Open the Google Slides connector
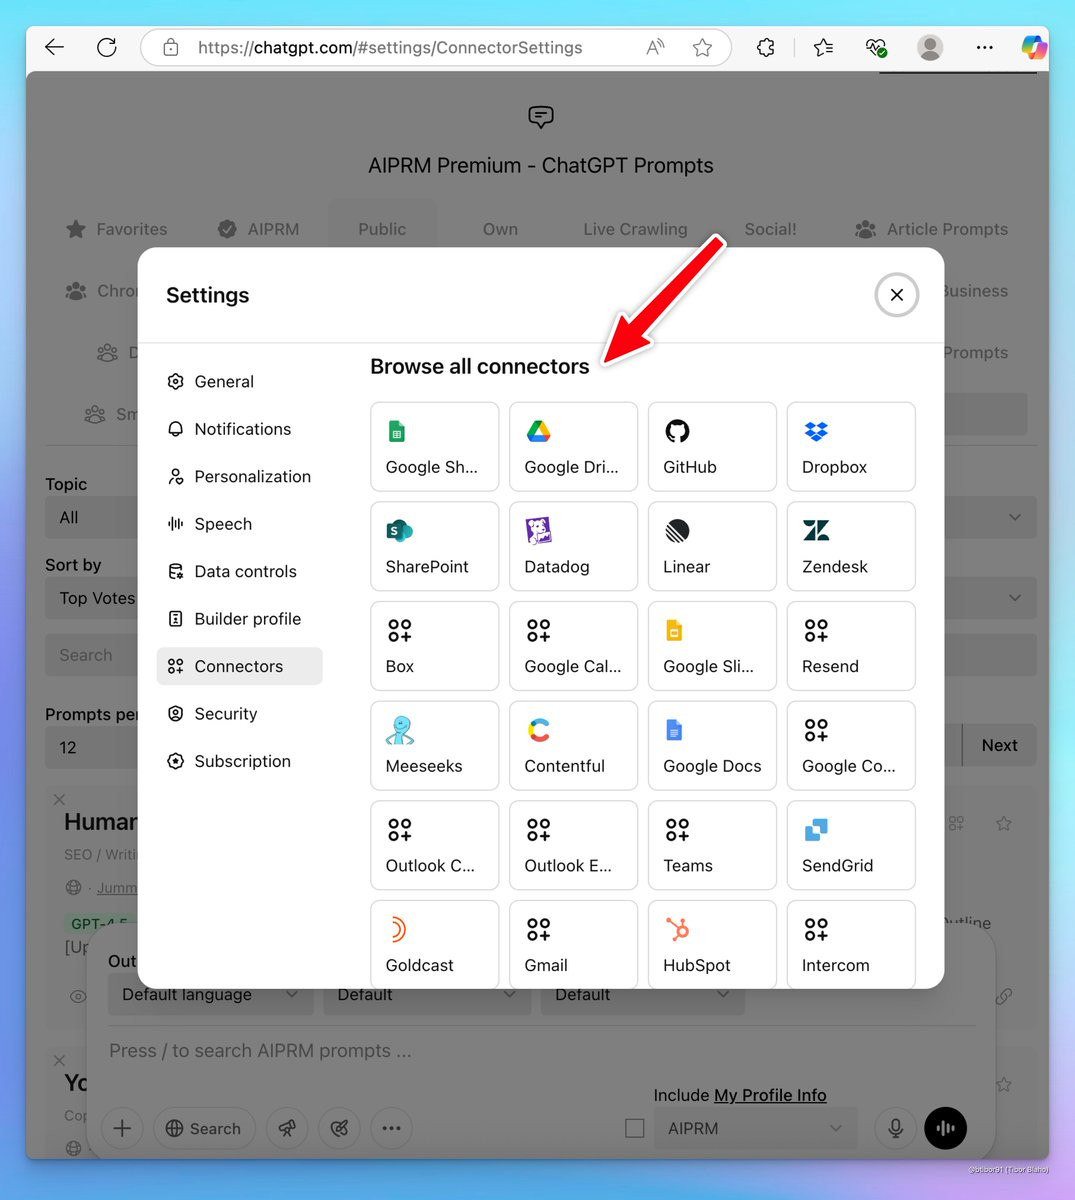Image resolution: width=1075 pixels, height=1200 pixels. 712,646
